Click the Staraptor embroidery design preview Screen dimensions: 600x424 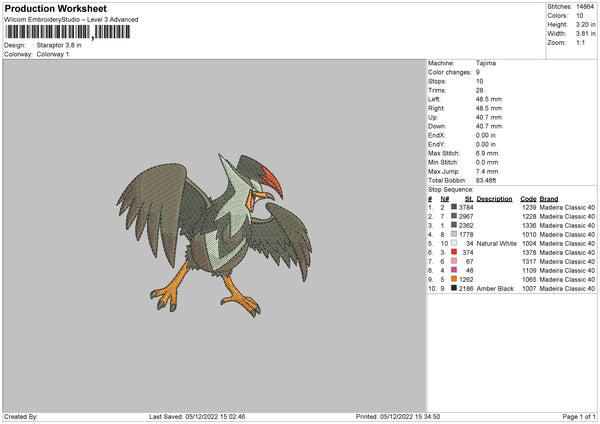214,235
